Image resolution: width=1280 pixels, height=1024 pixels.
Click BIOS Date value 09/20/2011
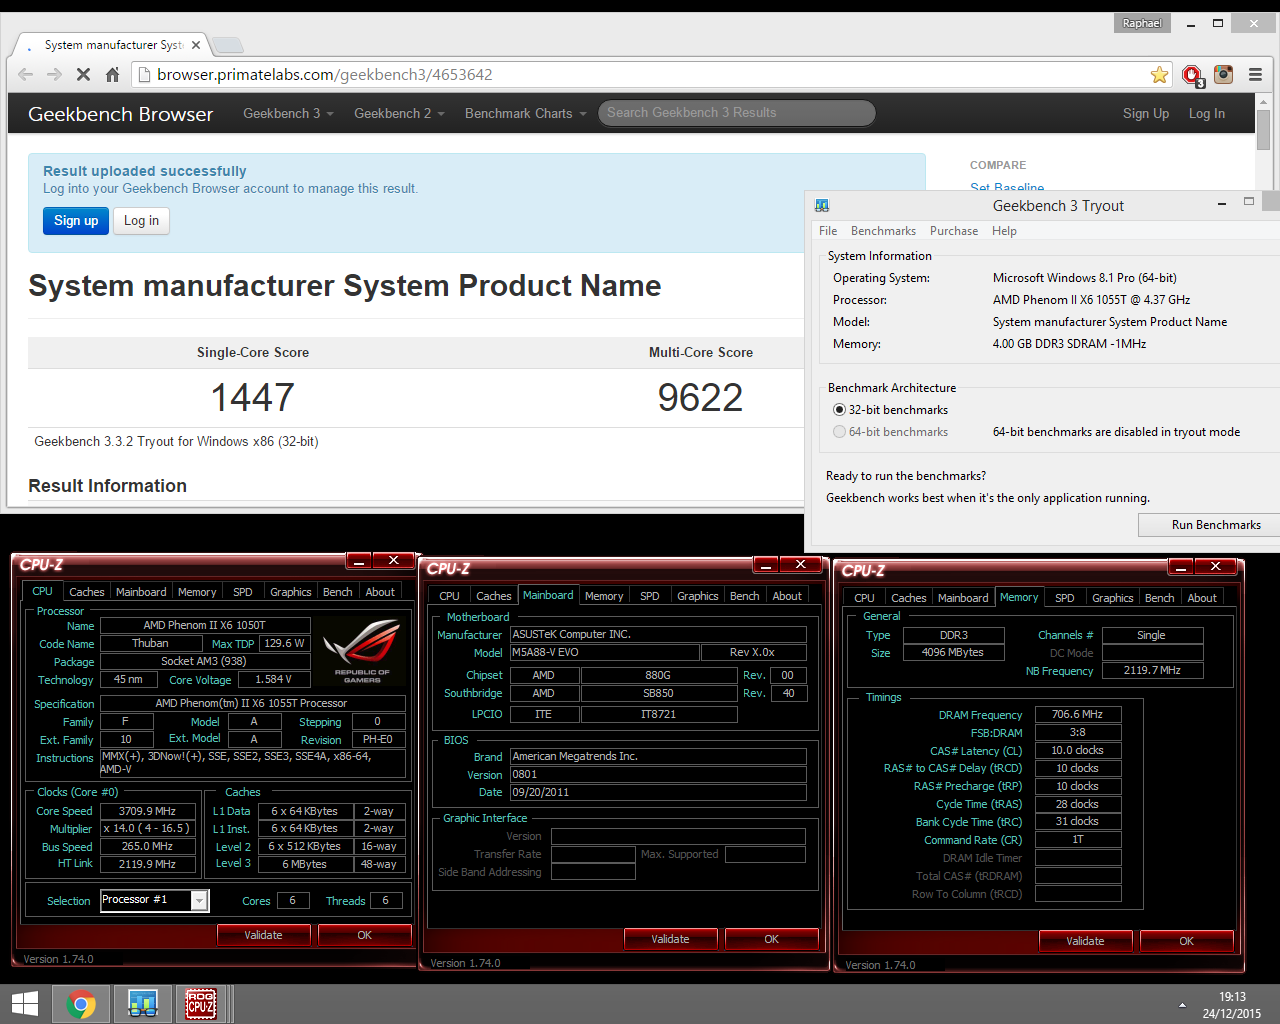(x=658, y=792)
